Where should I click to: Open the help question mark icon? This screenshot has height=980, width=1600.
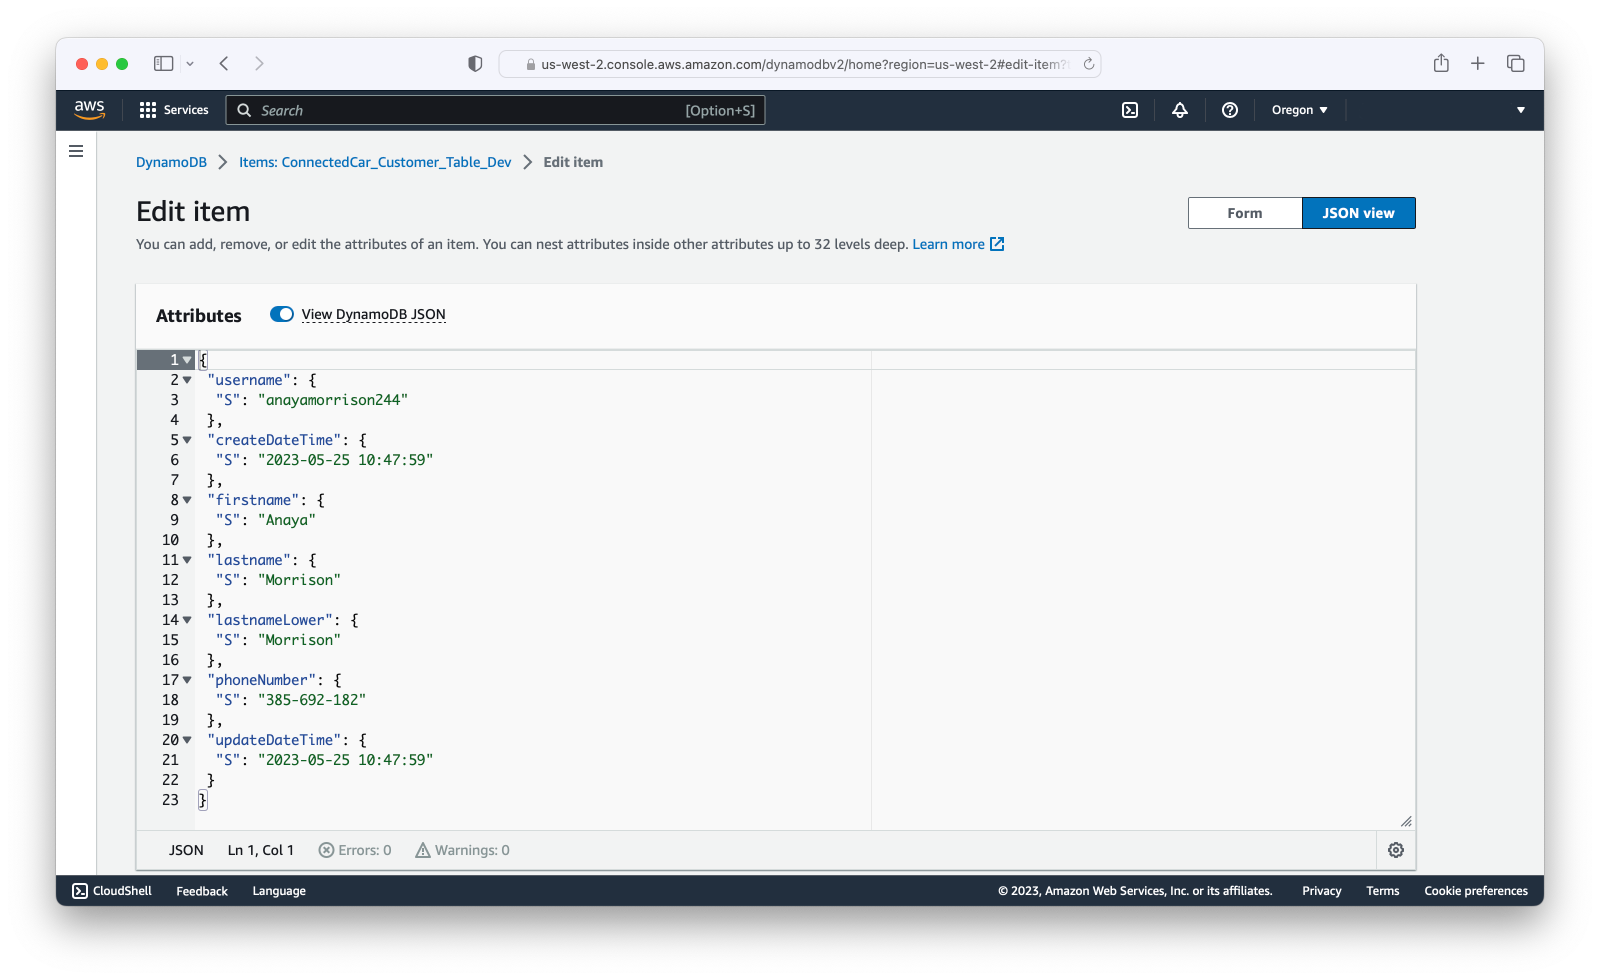tap(1230, 110)
